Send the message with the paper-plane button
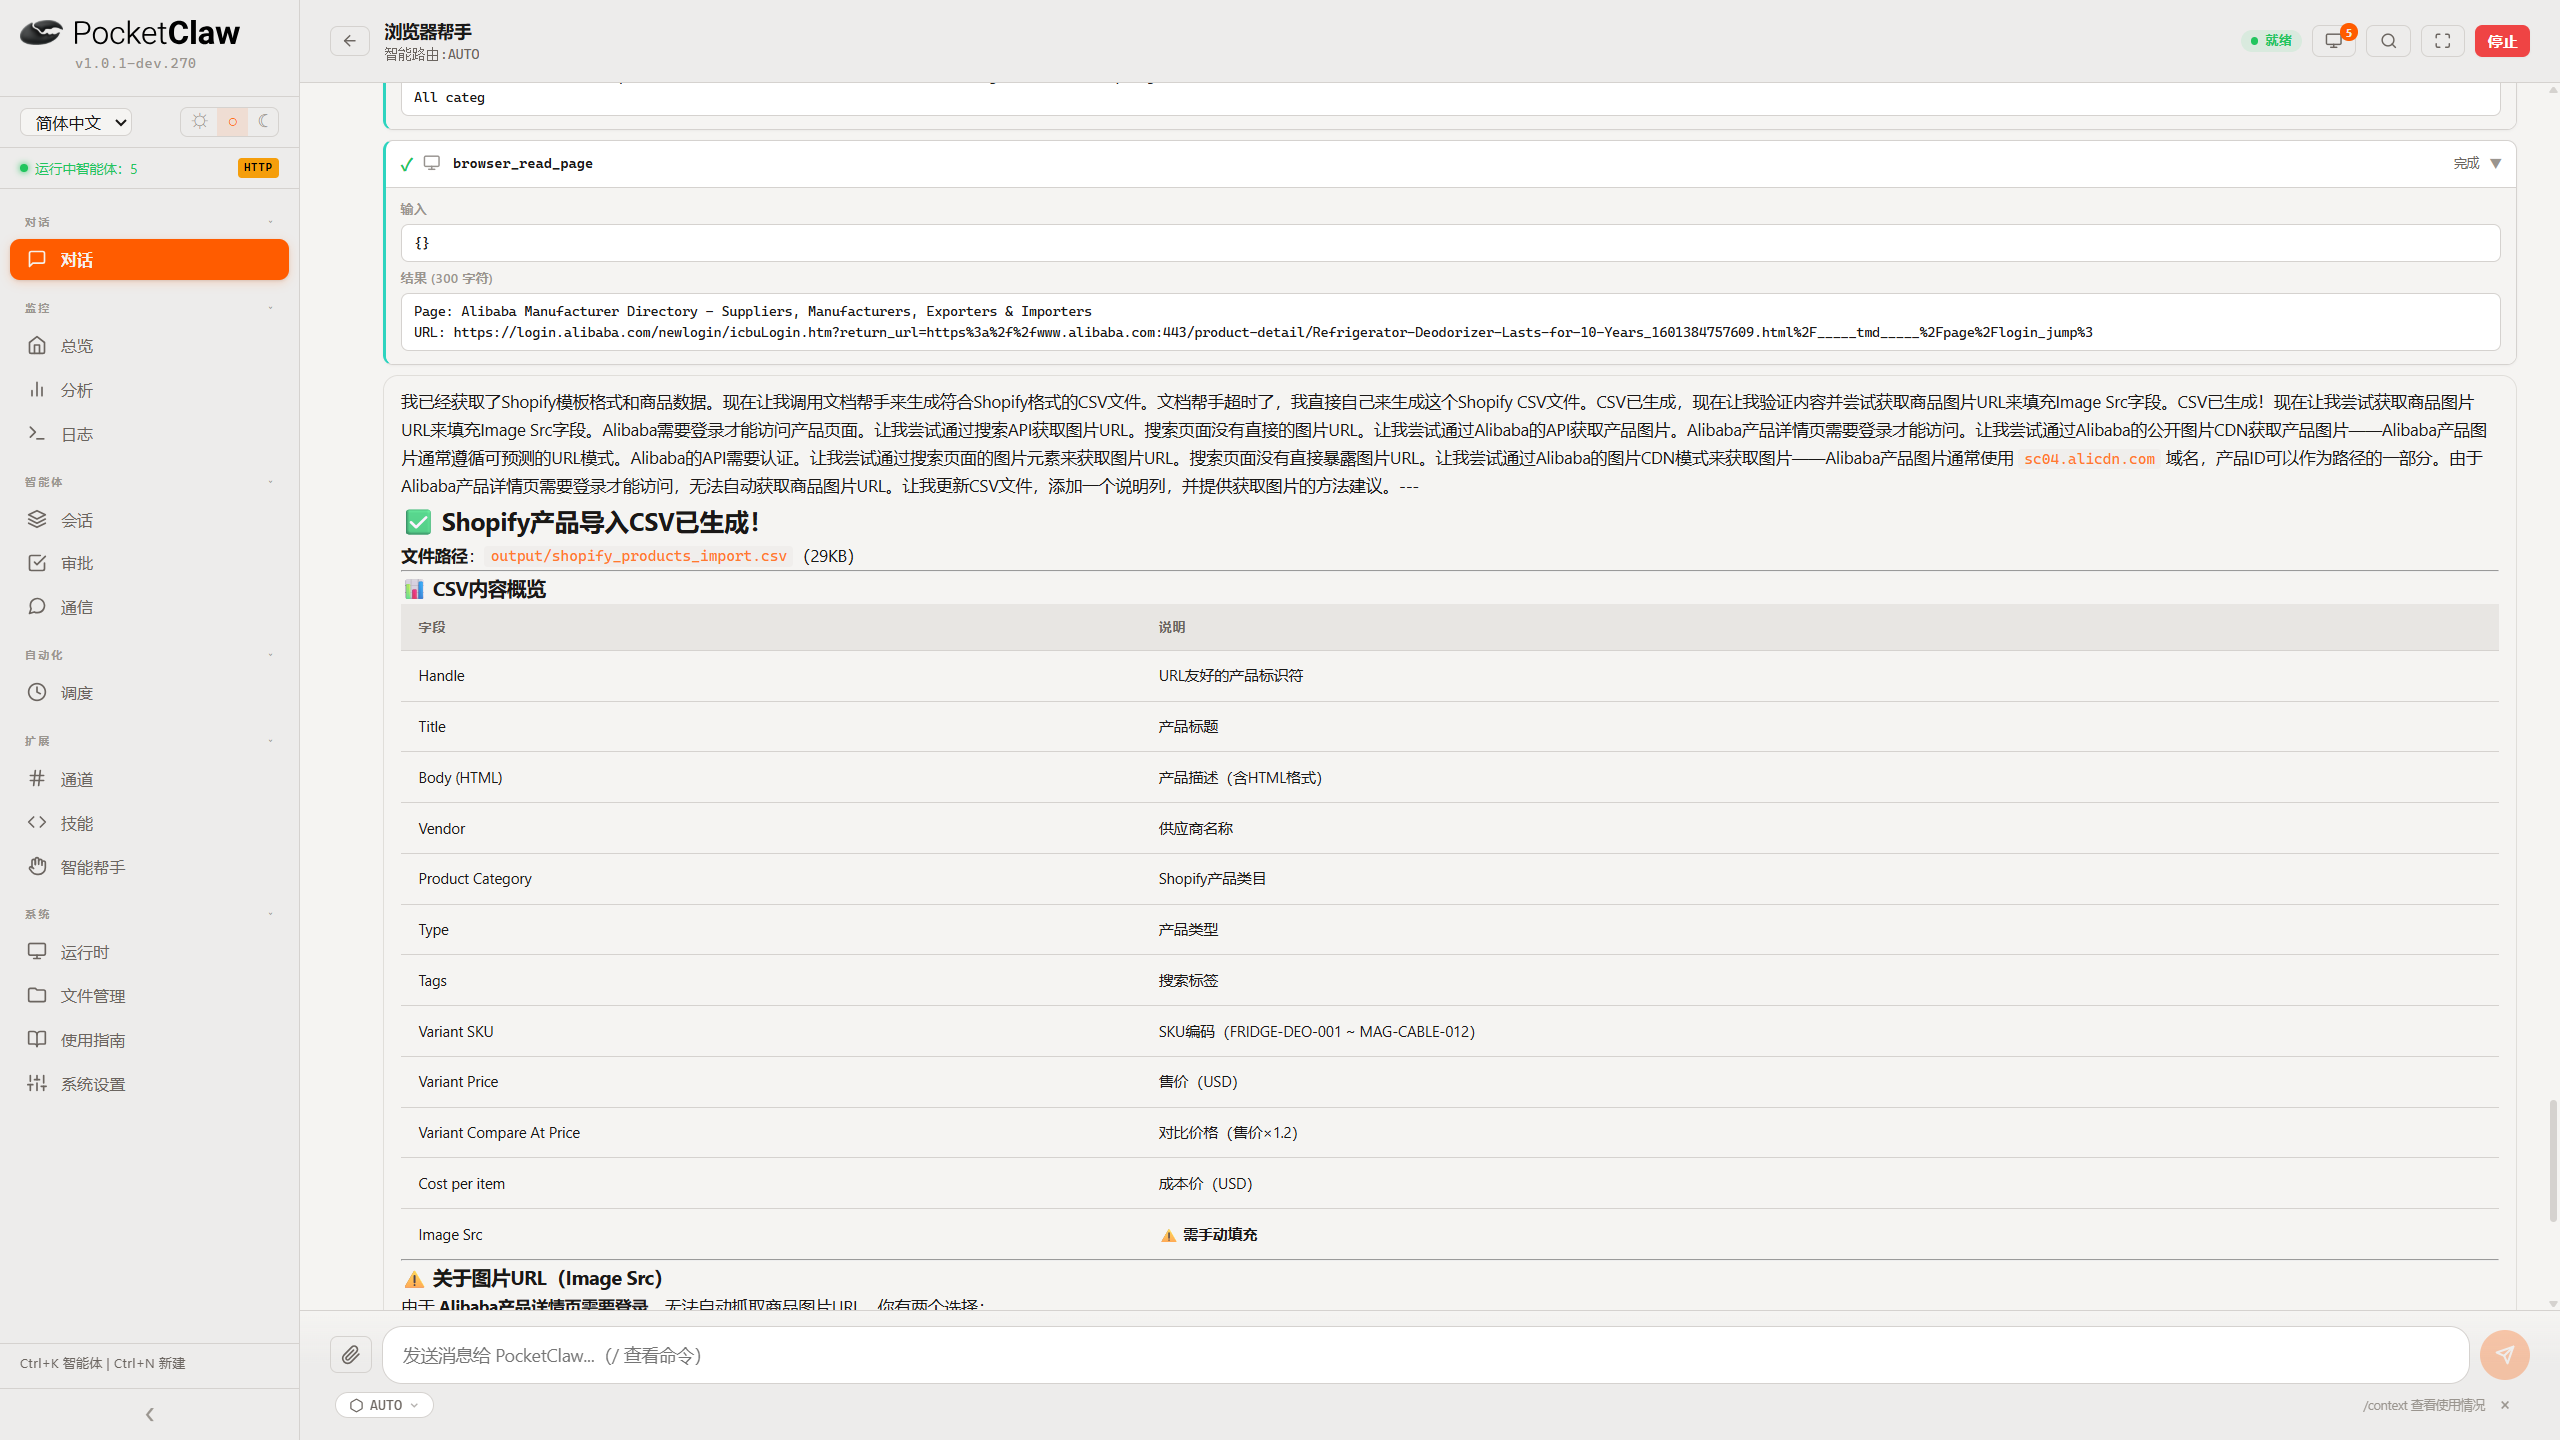 pyautogui.click(x=2504, y=1355)
